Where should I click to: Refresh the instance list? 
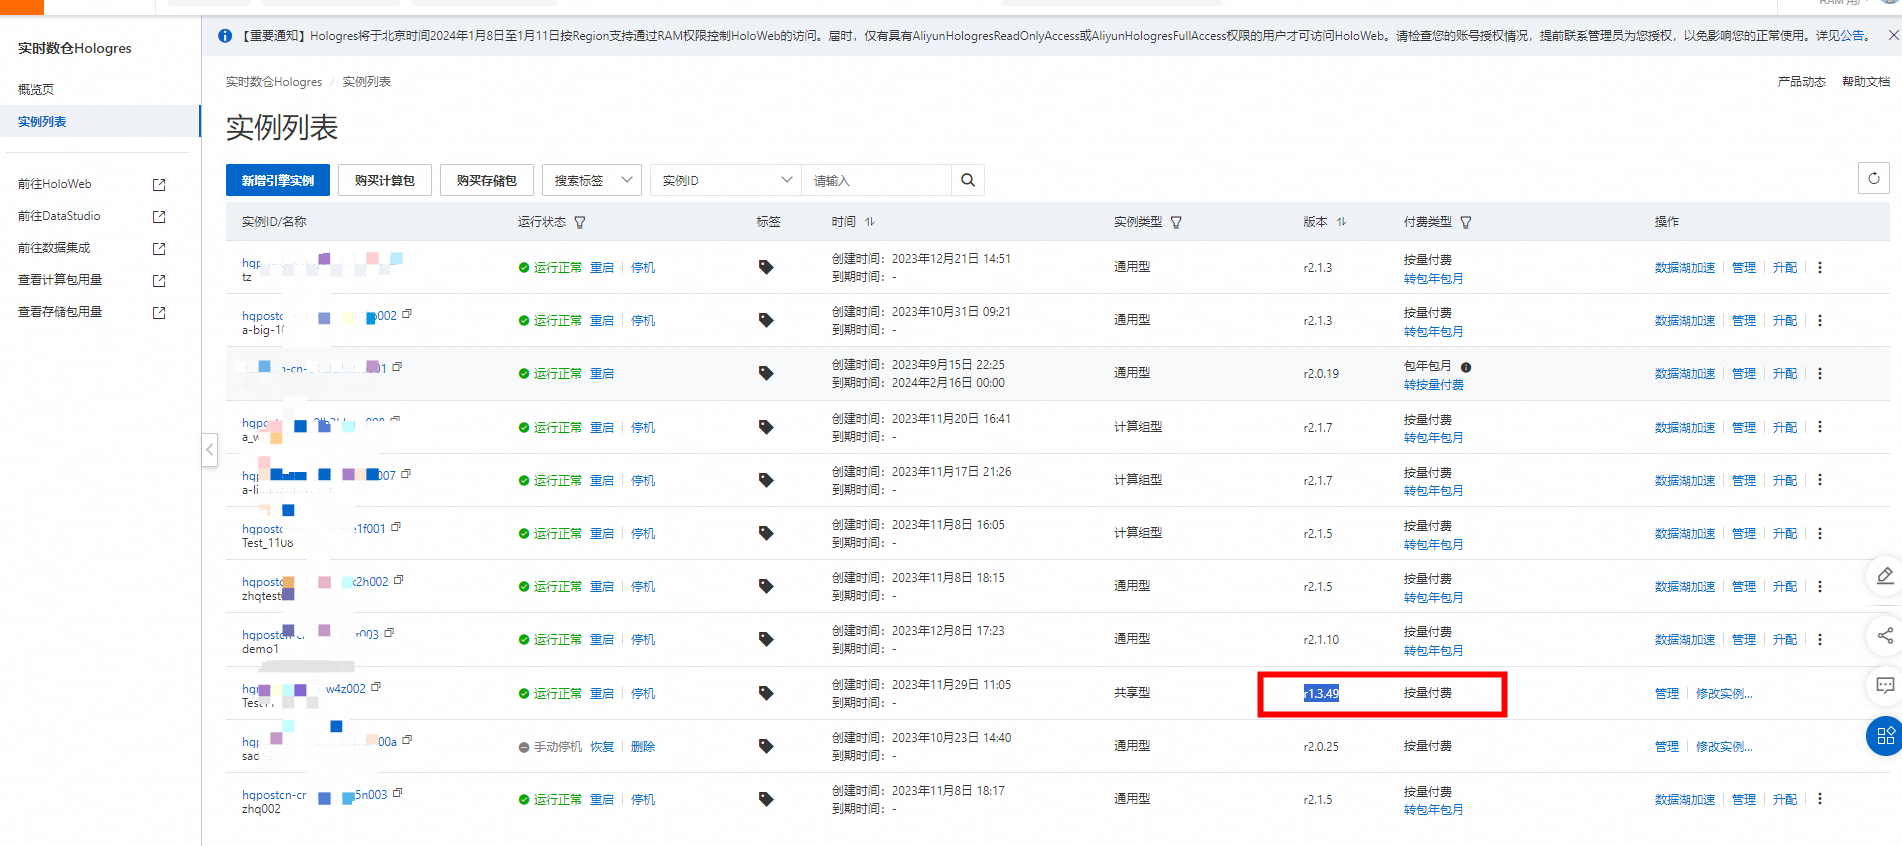[1874, 178]
